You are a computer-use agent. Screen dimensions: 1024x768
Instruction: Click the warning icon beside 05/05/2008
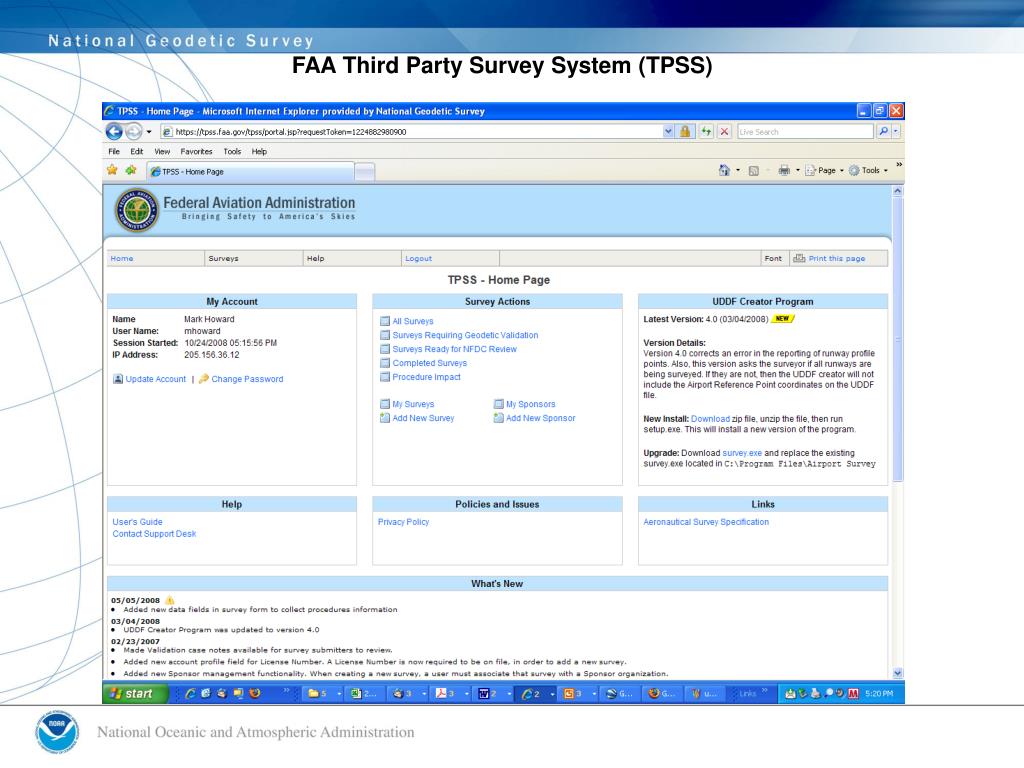170,600
